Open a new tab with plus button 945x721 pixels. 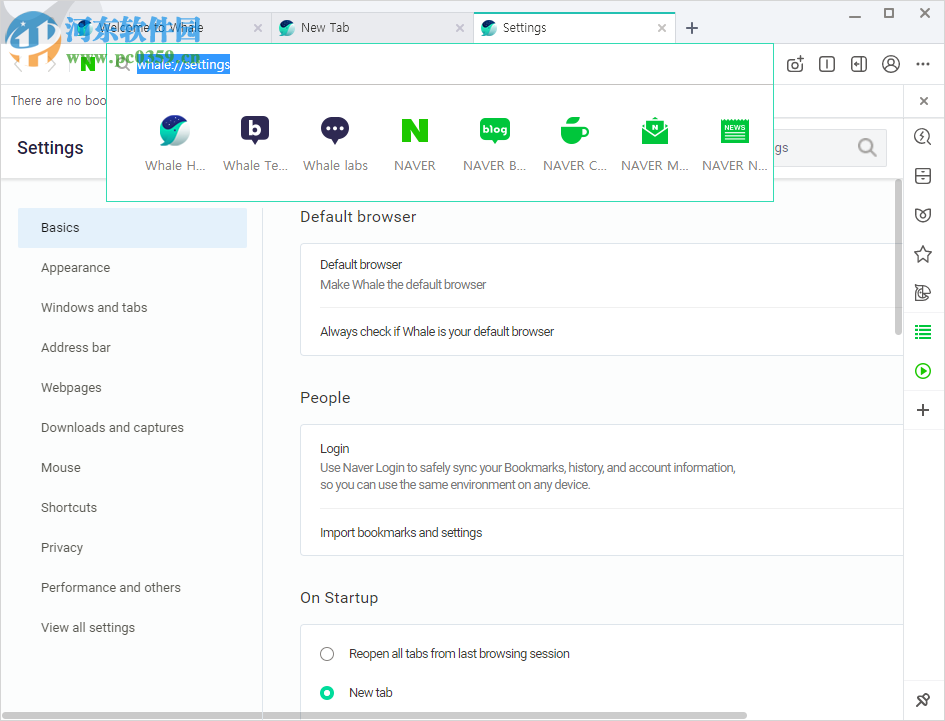pyautogui.click(x=692, y=28)
